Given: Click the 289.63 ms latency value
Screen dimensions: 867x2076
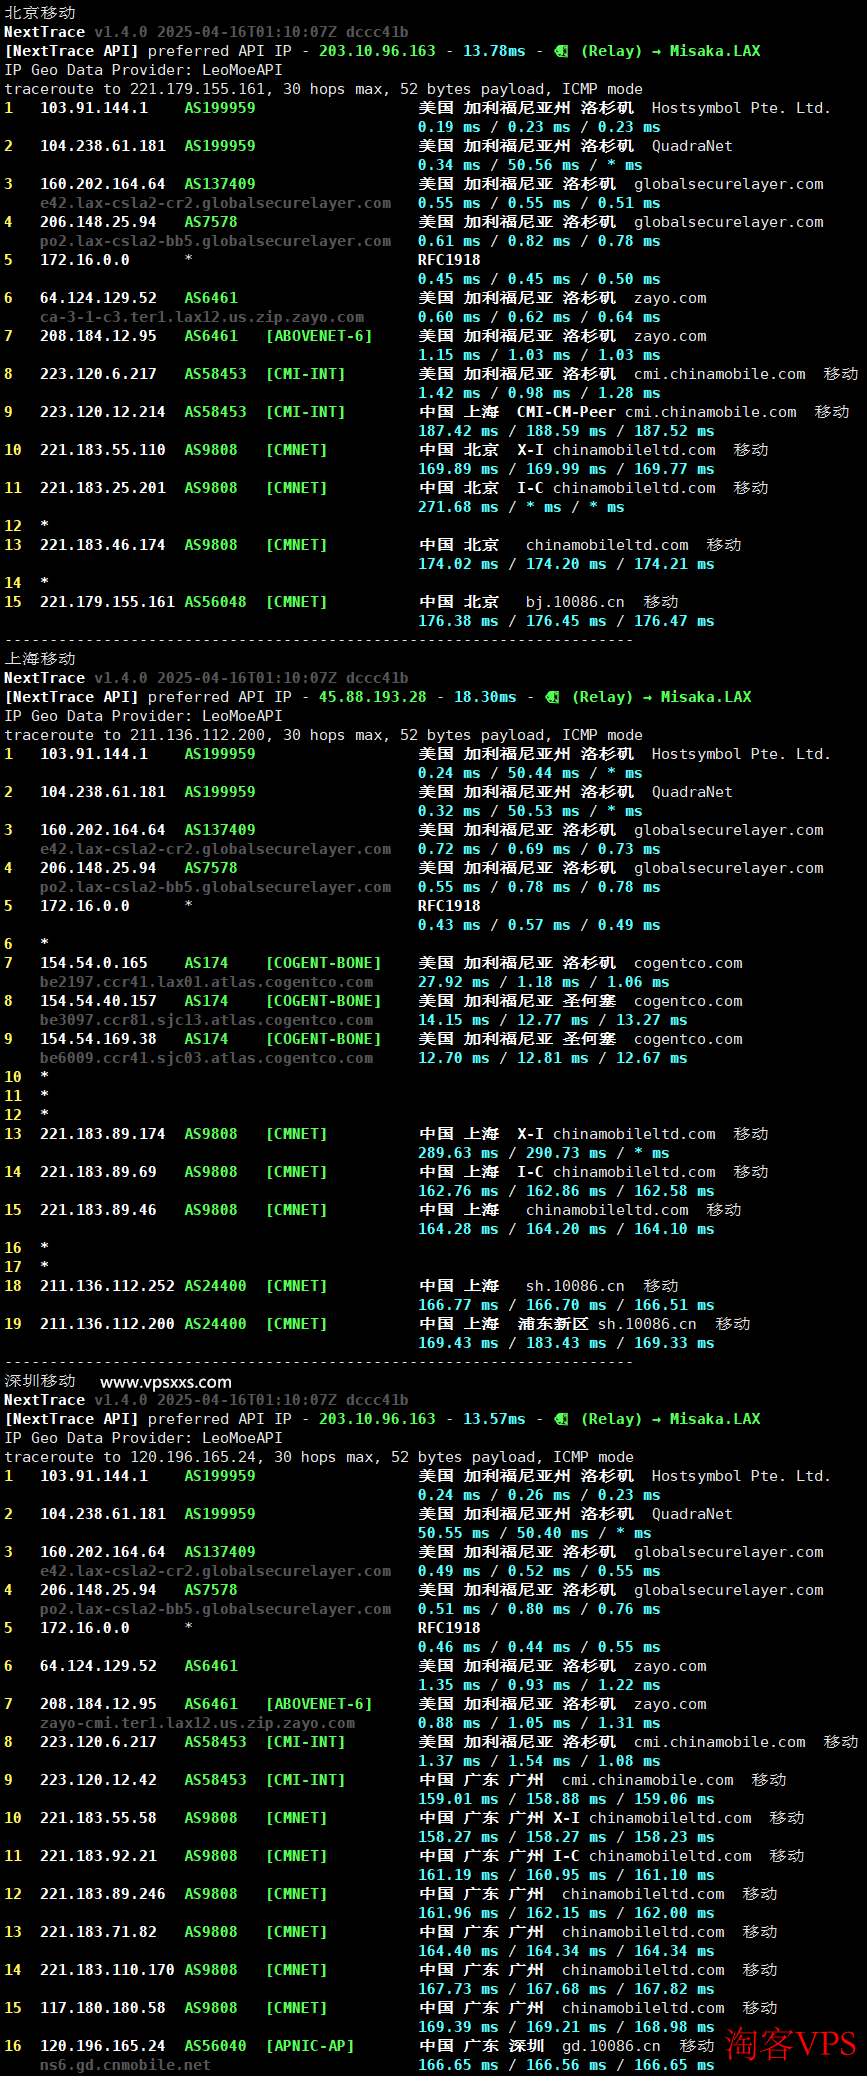Looking at the screenshot, I should point(458,1152).
